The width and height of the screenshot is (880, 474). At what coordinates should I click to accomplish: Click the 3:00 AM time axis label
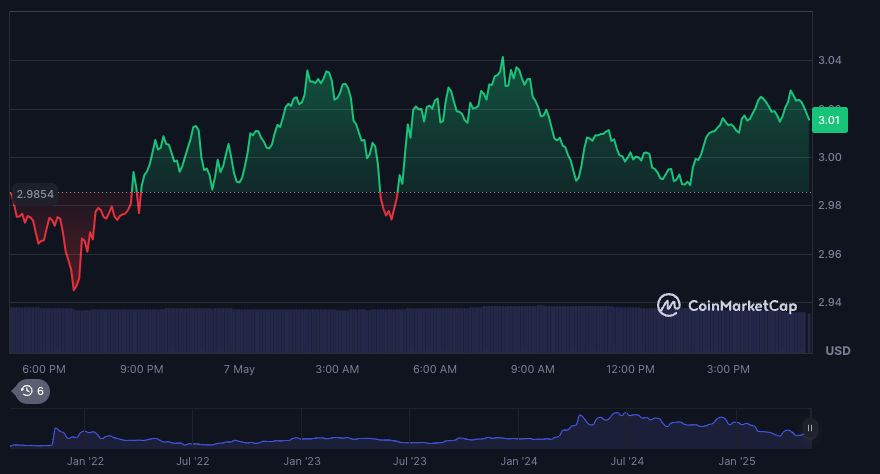337,369
